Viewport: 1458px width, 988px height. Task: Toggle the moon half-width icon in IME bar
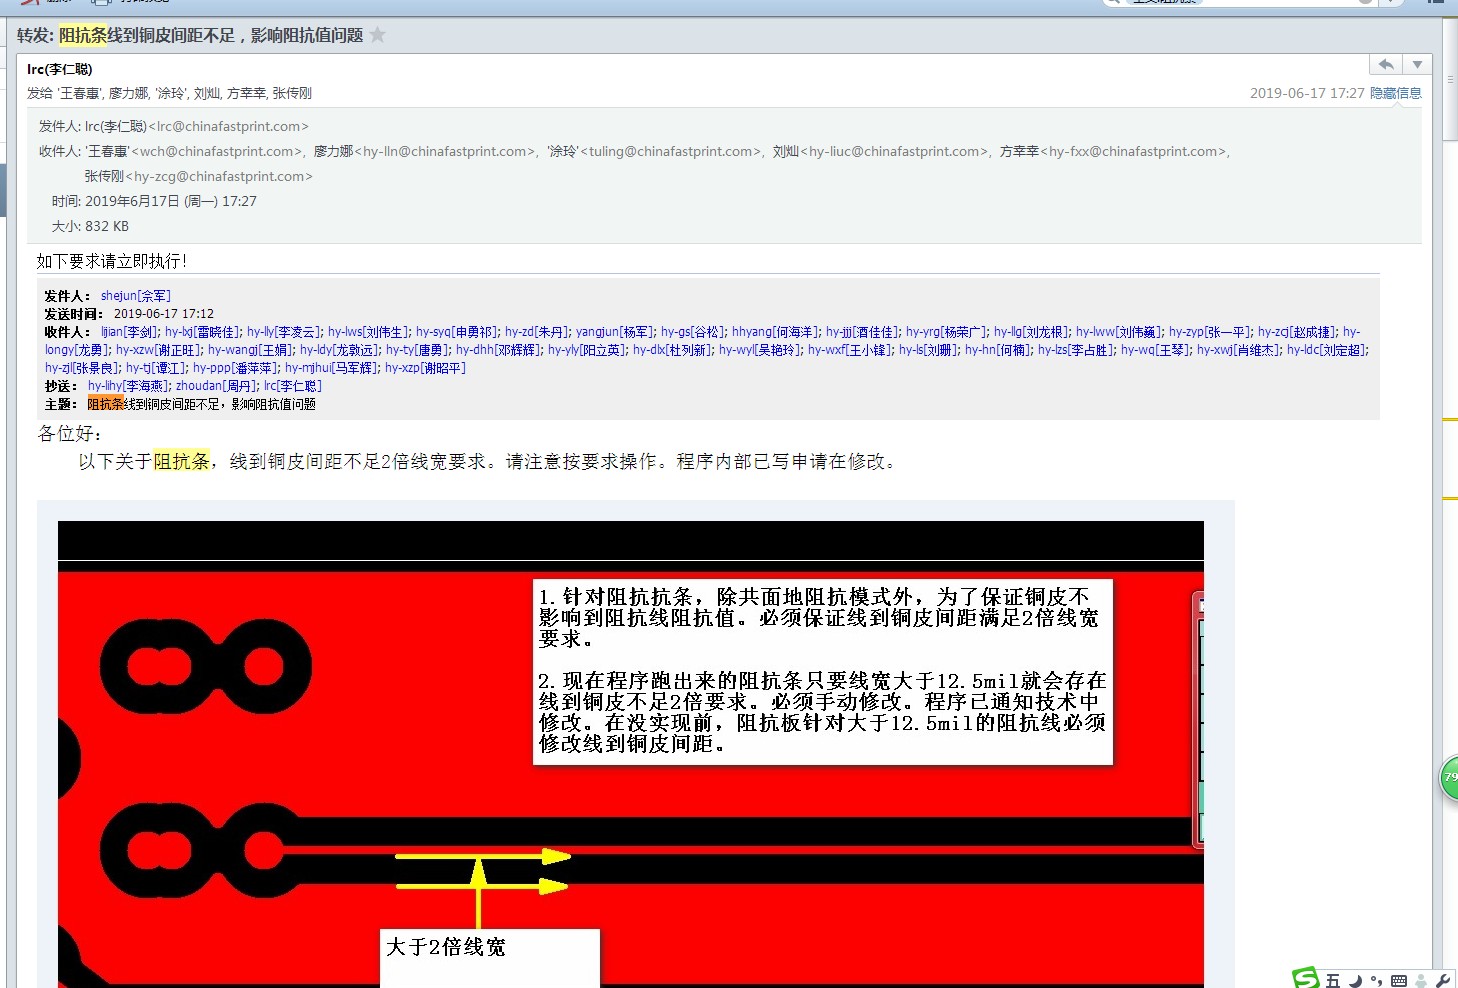tap(1355, 981)
